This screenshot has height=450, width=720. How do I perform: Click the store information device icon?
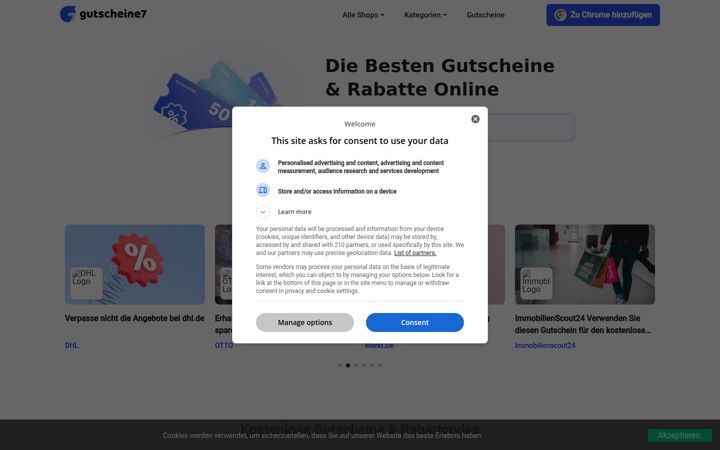click(263, 190)
